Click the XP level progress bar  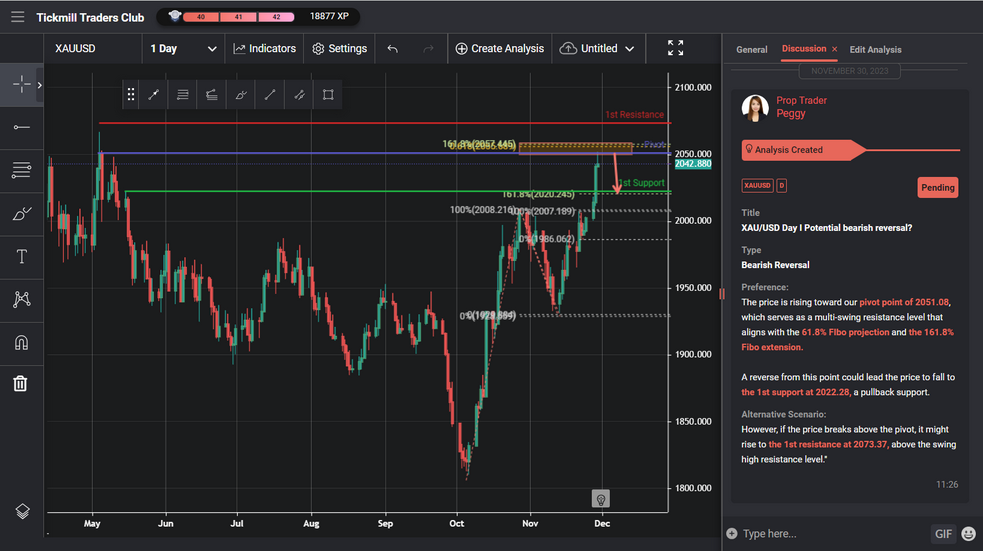[x=238, y=17]
